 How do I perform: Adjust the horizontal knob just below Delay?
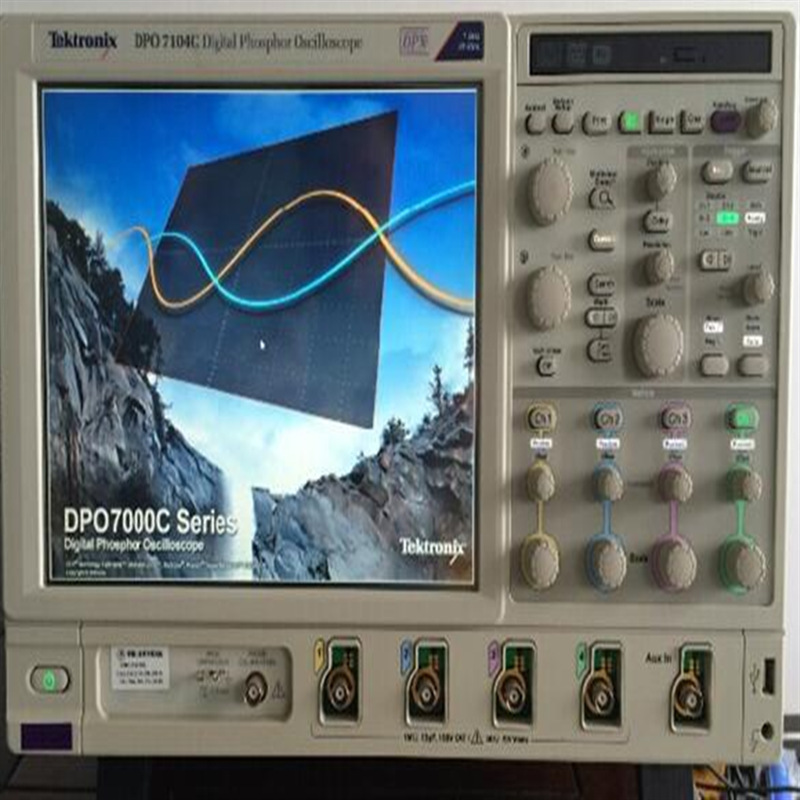click(659, 267)
